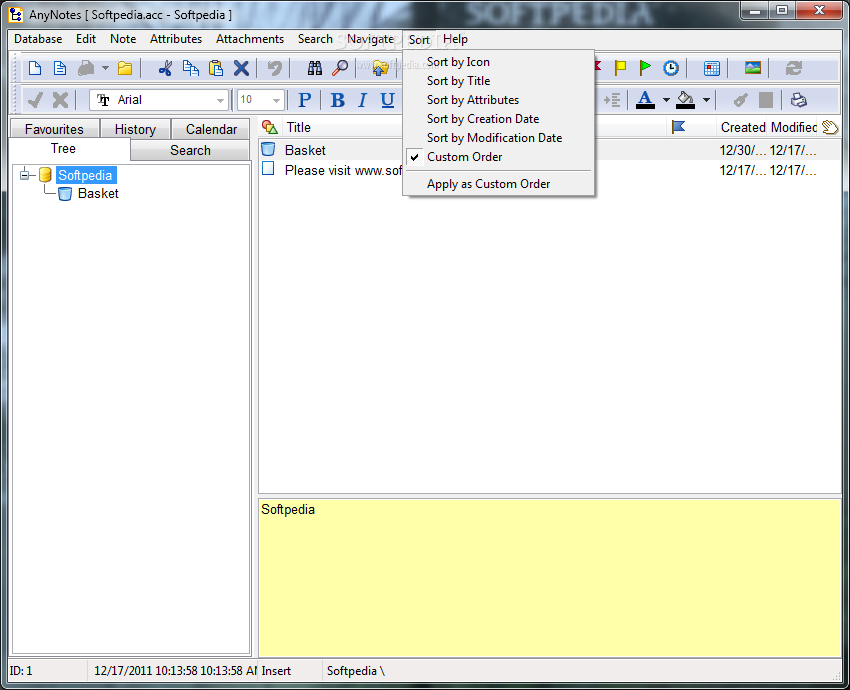850x690 pixels.
Task: Collapse the Softpedia tree node
Action: [24, 175]
